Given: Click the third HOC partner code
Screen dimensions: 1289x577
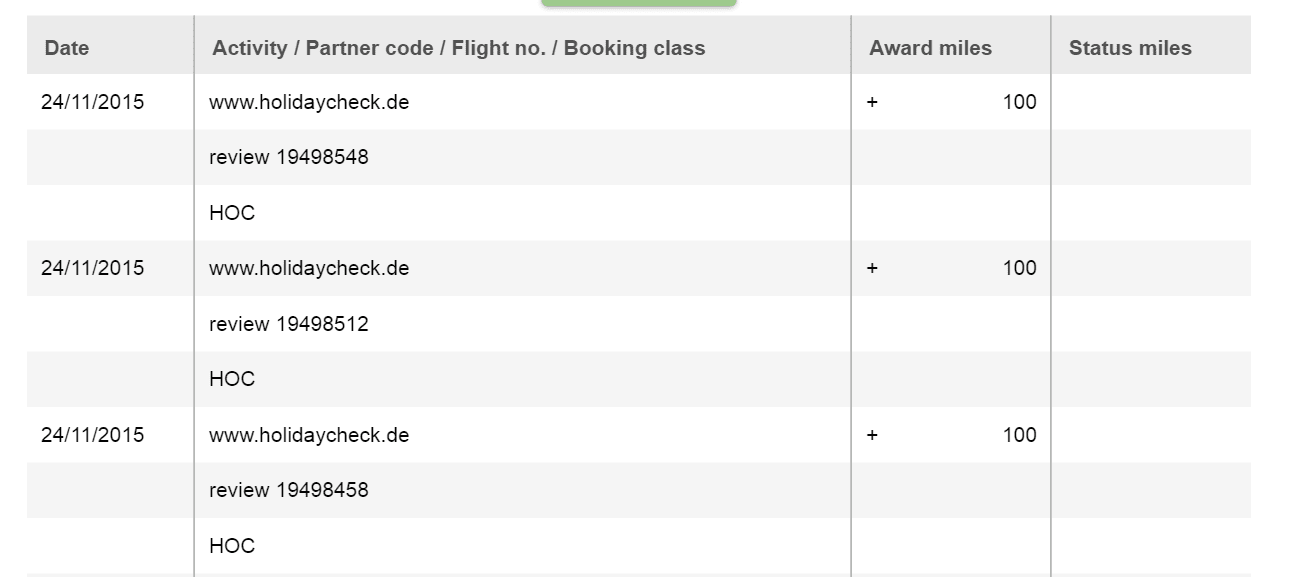Looking at the screenshot, I should pyautogui.click(x=232, y=546).
